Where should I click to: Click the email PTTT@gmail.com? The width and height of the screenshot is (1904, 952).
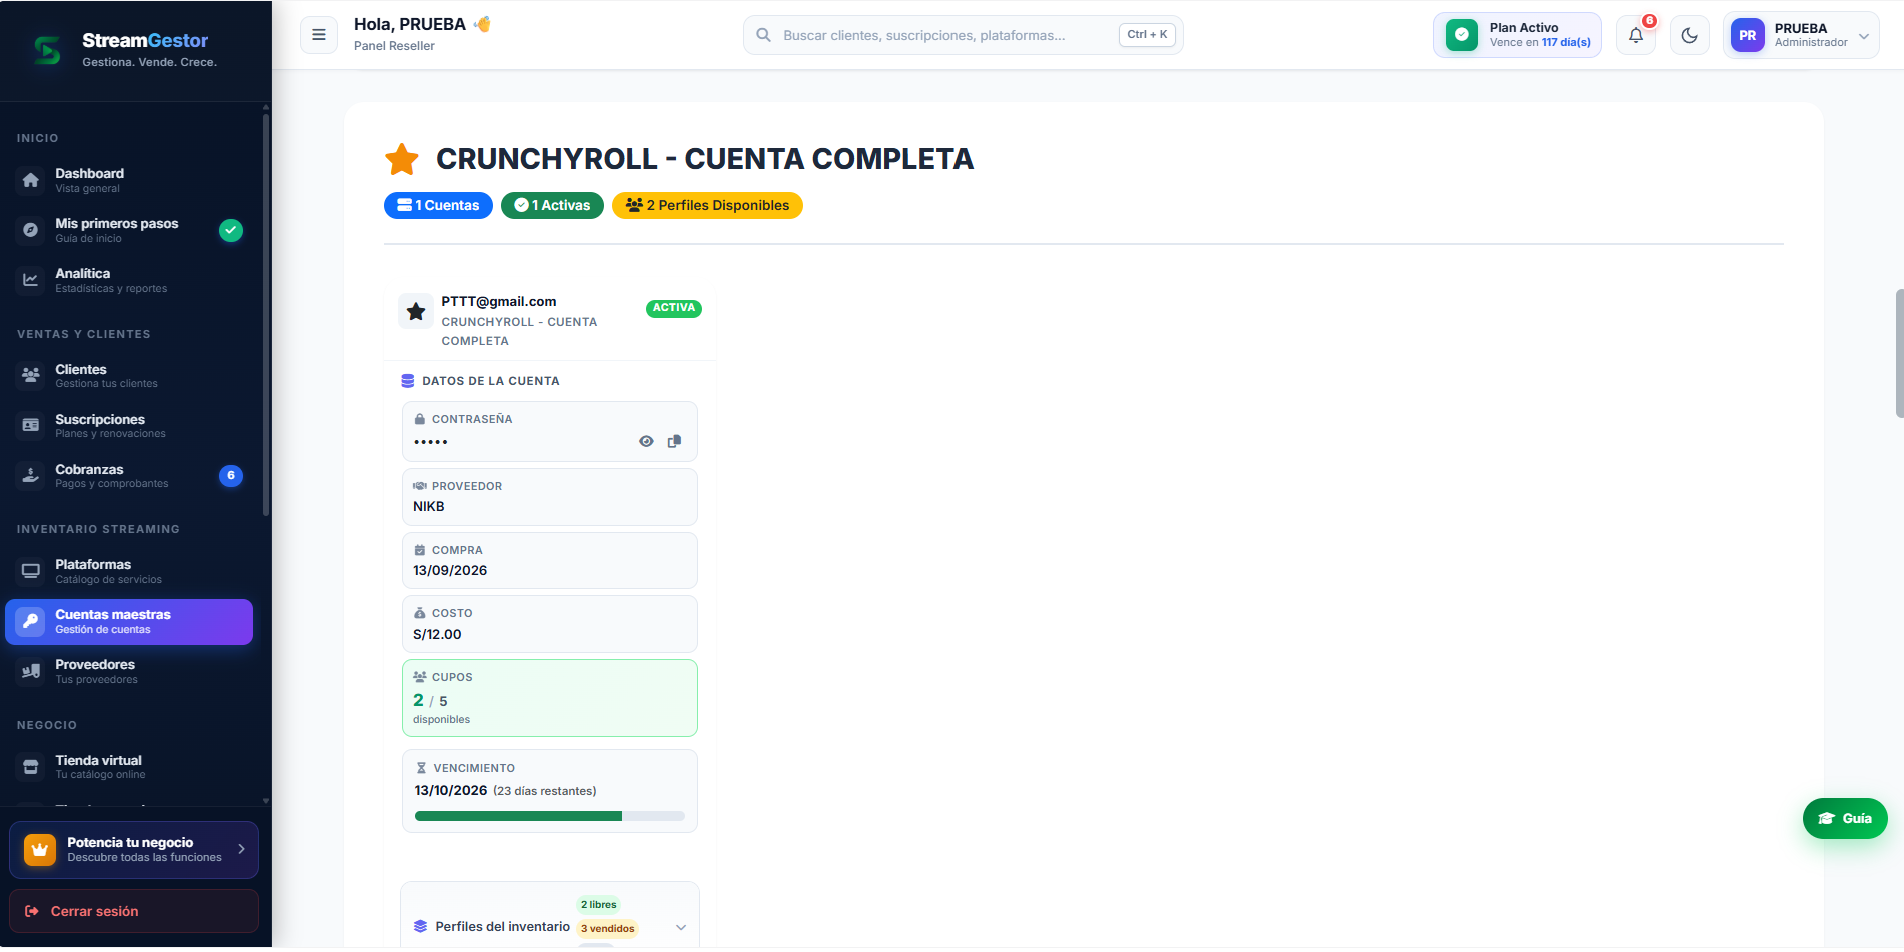tap(499, 301)
